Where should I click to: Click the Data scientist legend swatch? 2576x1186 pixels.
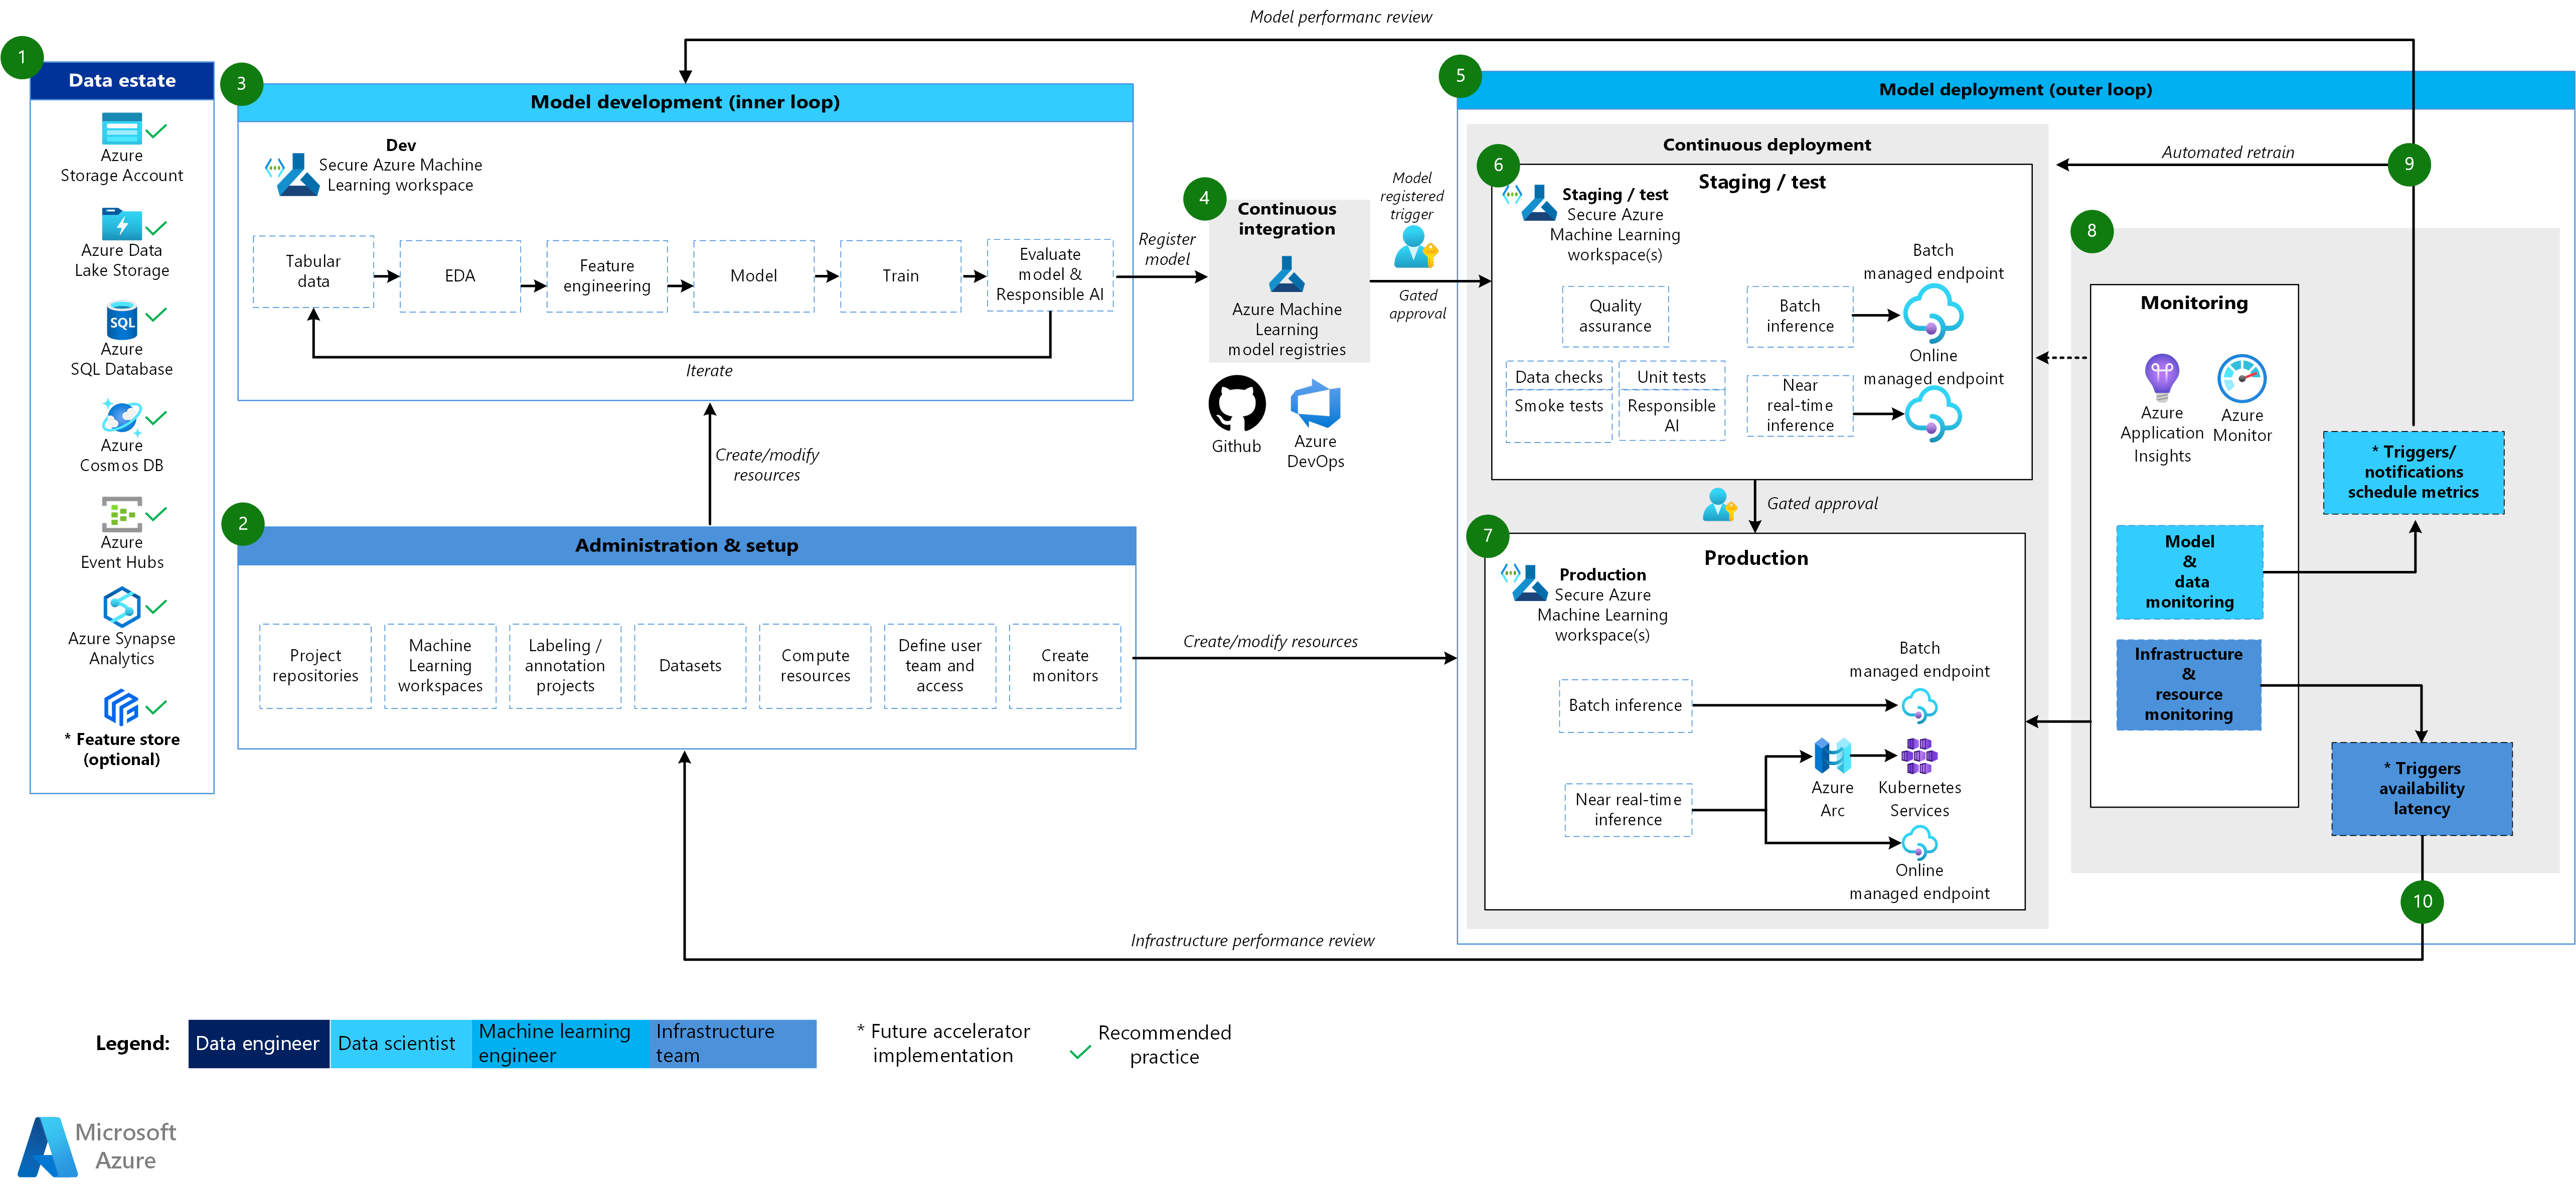coord(400,1043)
